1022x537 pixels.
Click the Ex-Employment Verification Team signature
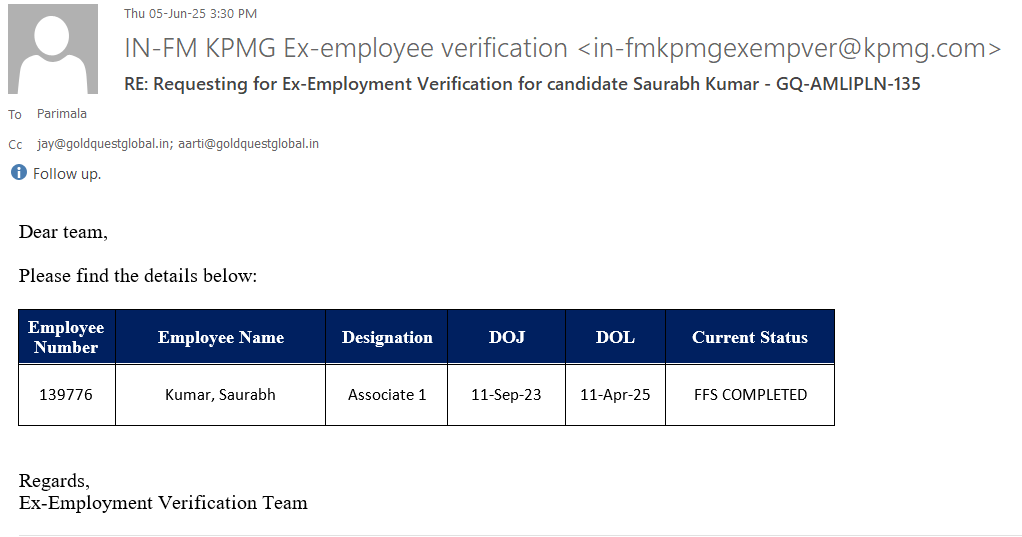163,503
